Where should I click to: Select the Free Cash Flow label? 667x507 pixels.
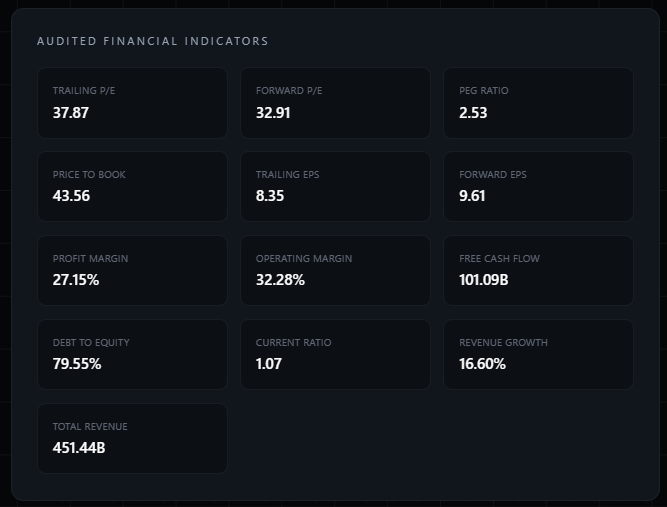pos(499,259)
